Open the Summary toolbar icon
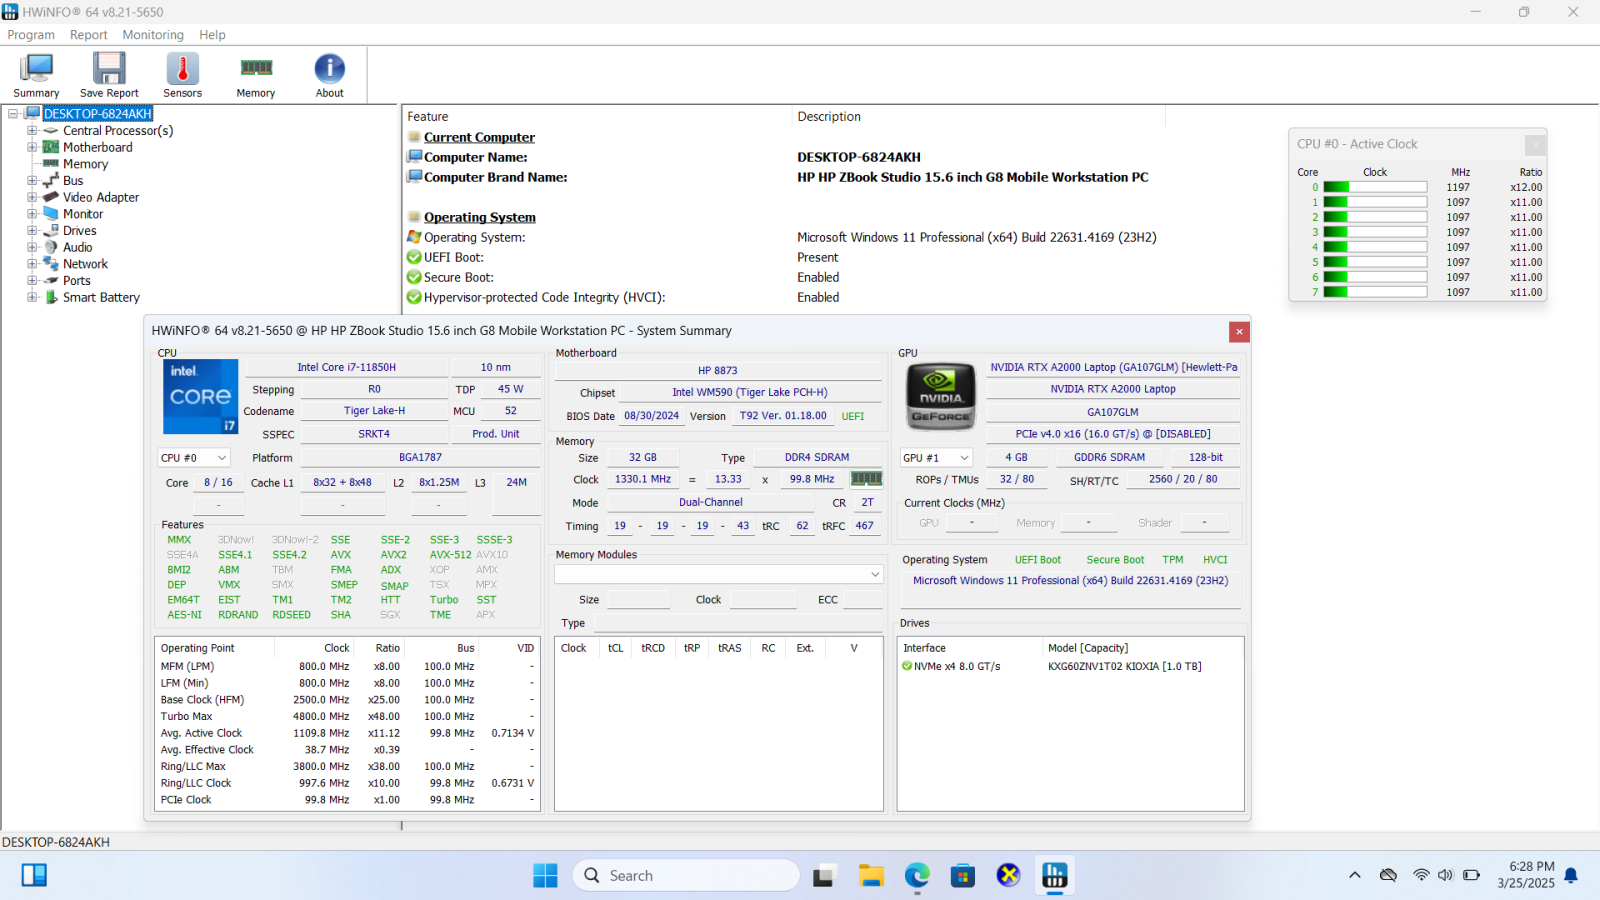Viewport: 1600px width, 900px height. pos(36,75)
